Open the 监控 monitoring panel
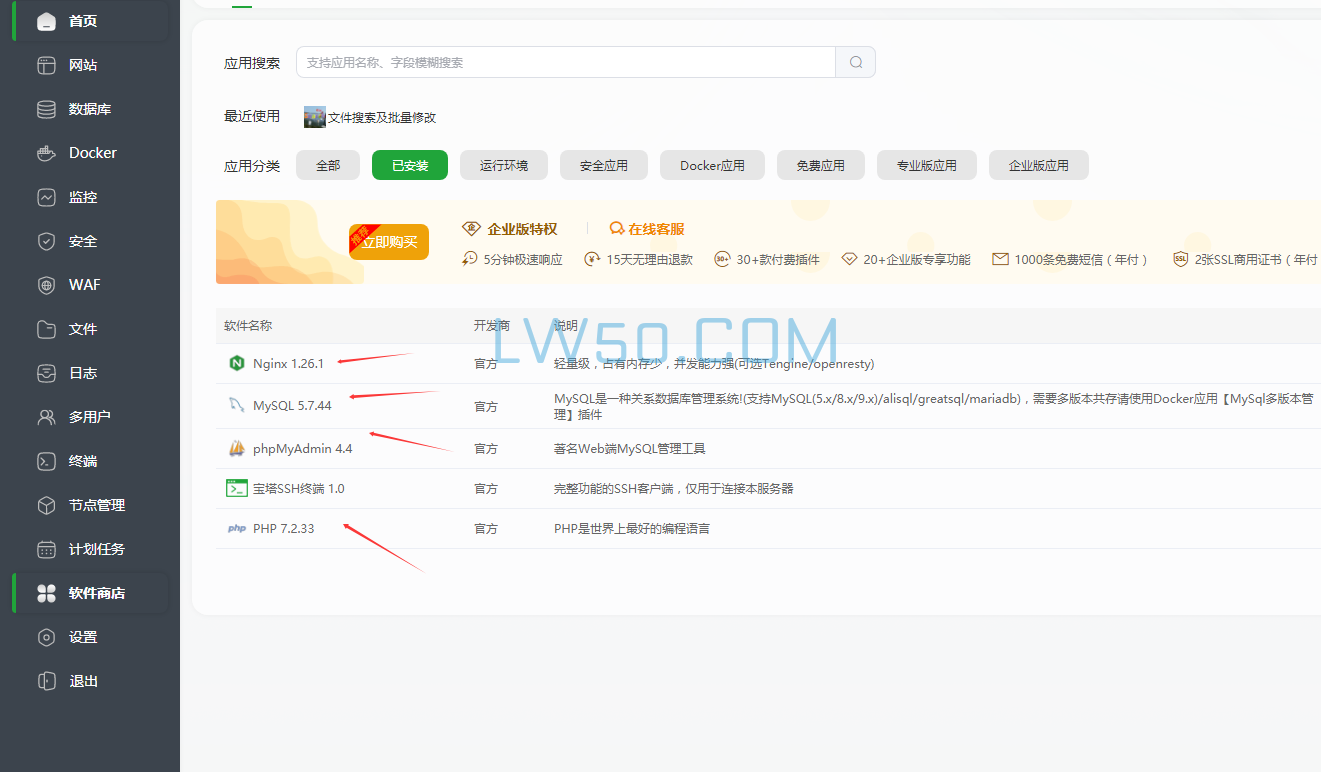1321x772 pixels. point(46,197)
